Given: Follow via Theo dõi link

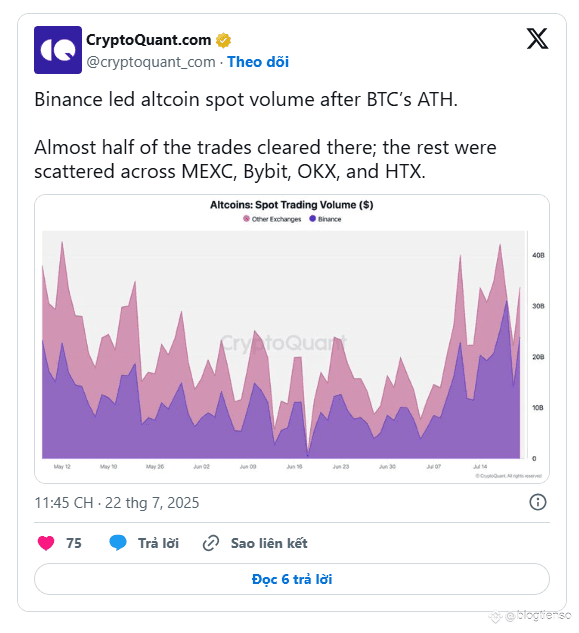Looking at the screenshot, I should [258, 62].
